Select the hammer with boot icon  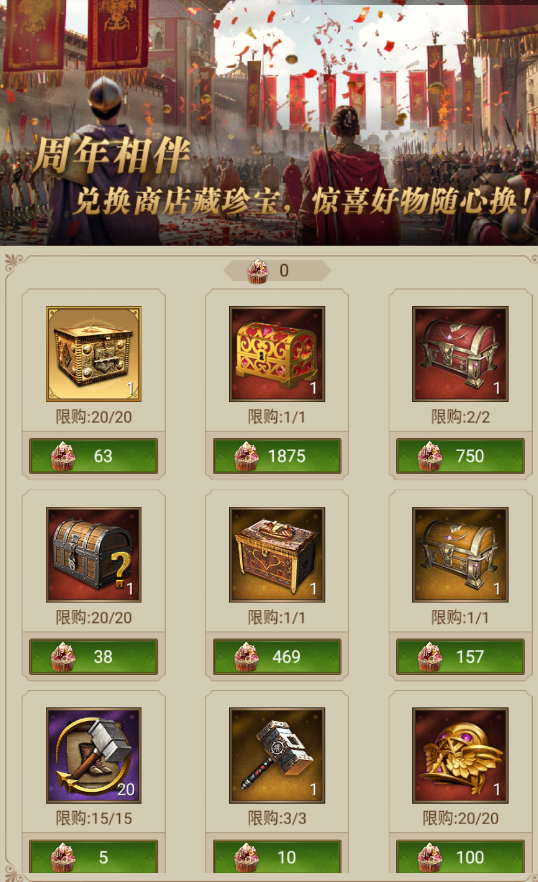[x=93, y=755]
